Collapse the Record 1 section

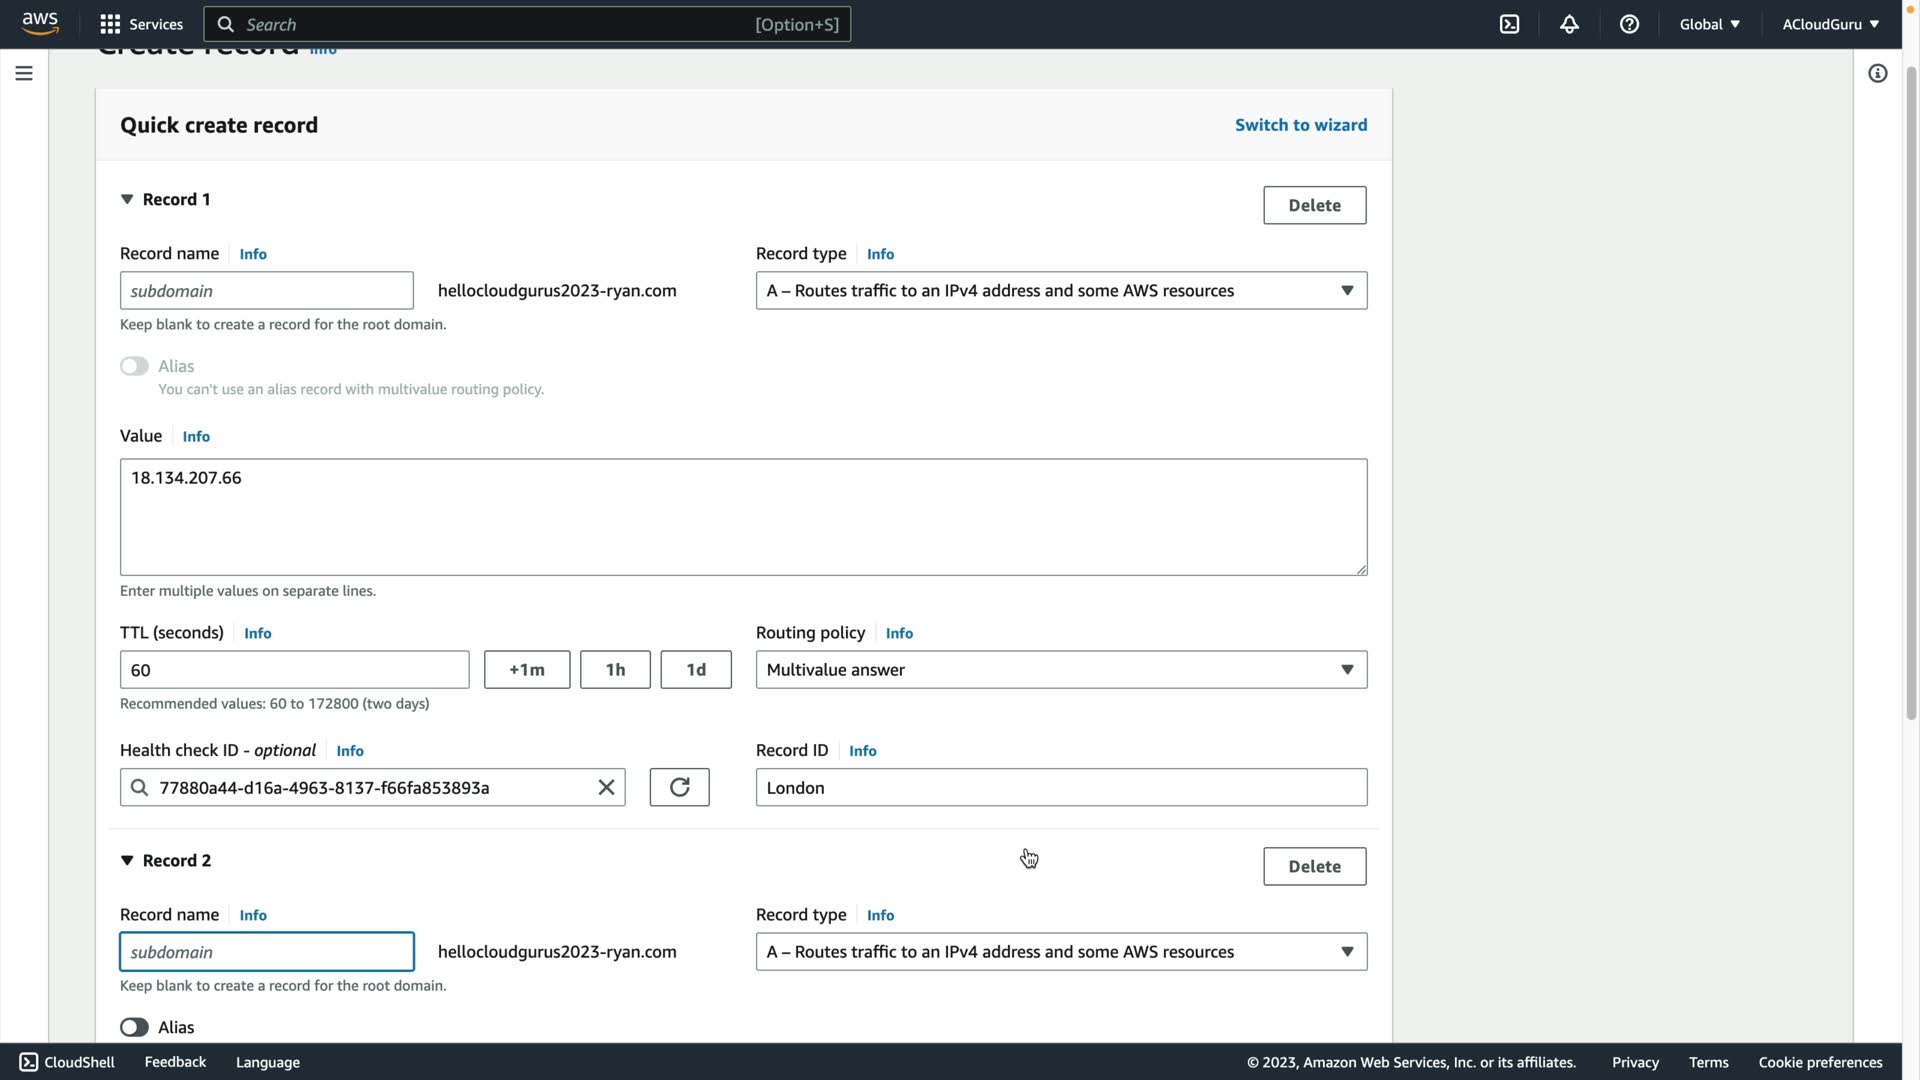click(x=127, y=199)
